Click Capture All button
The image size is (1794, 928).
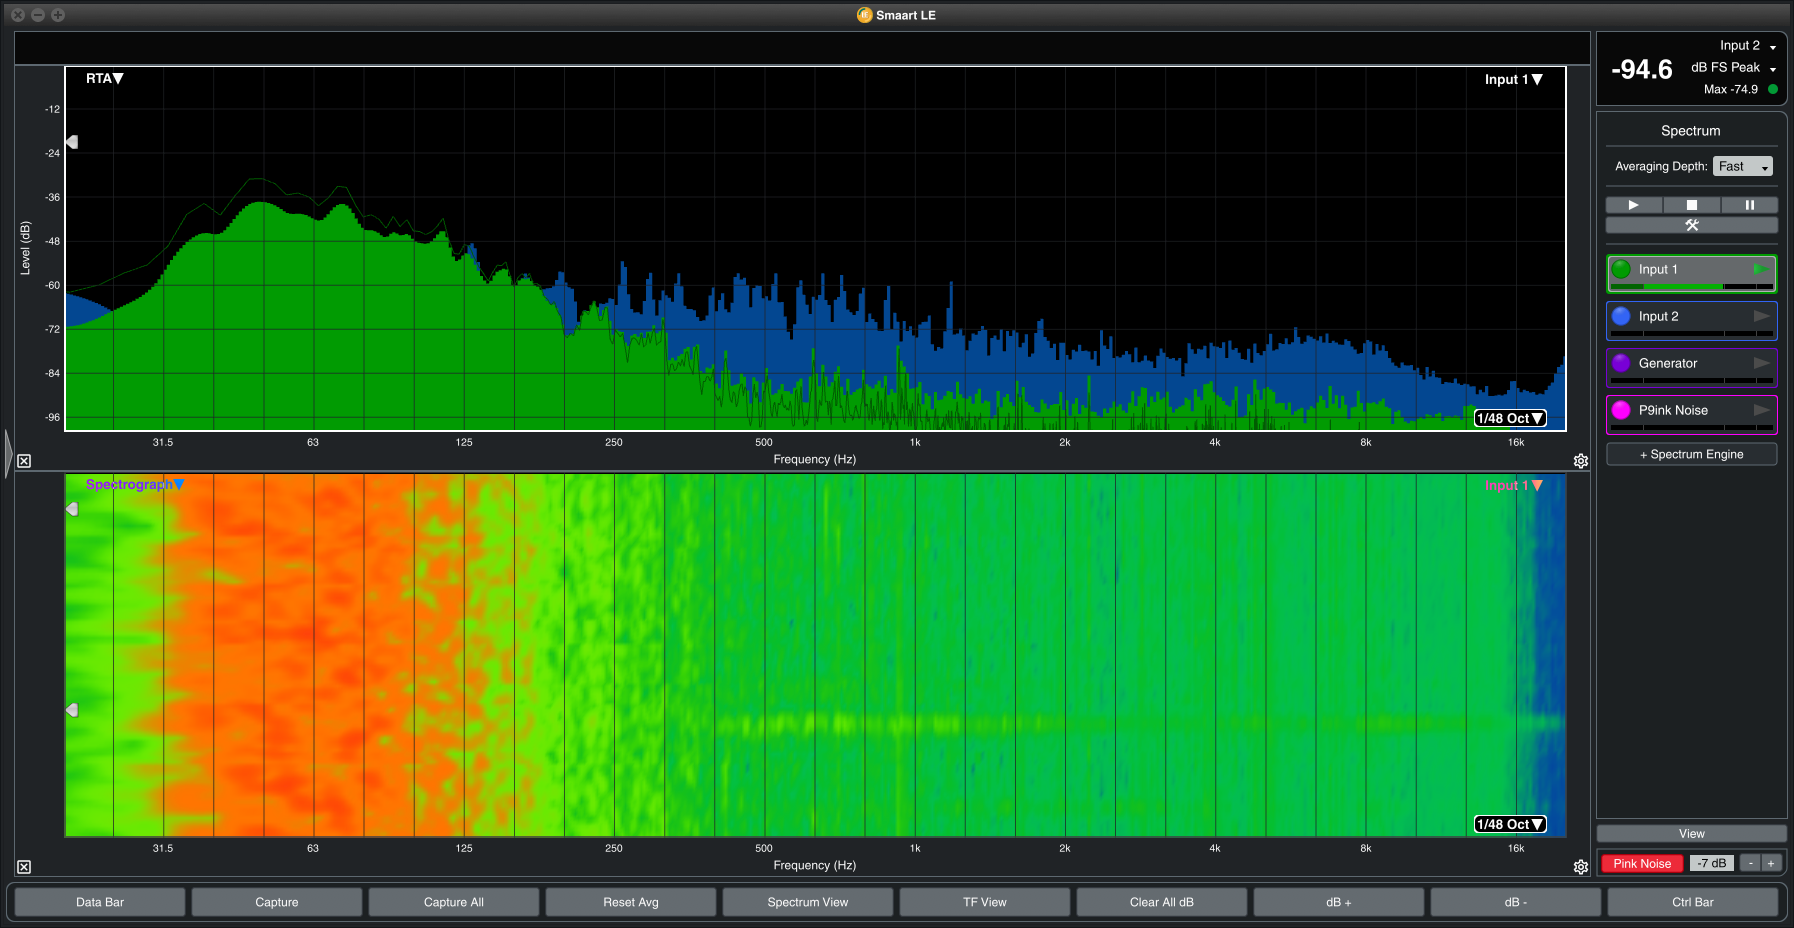pyautogui.click(x=454, y=902)
